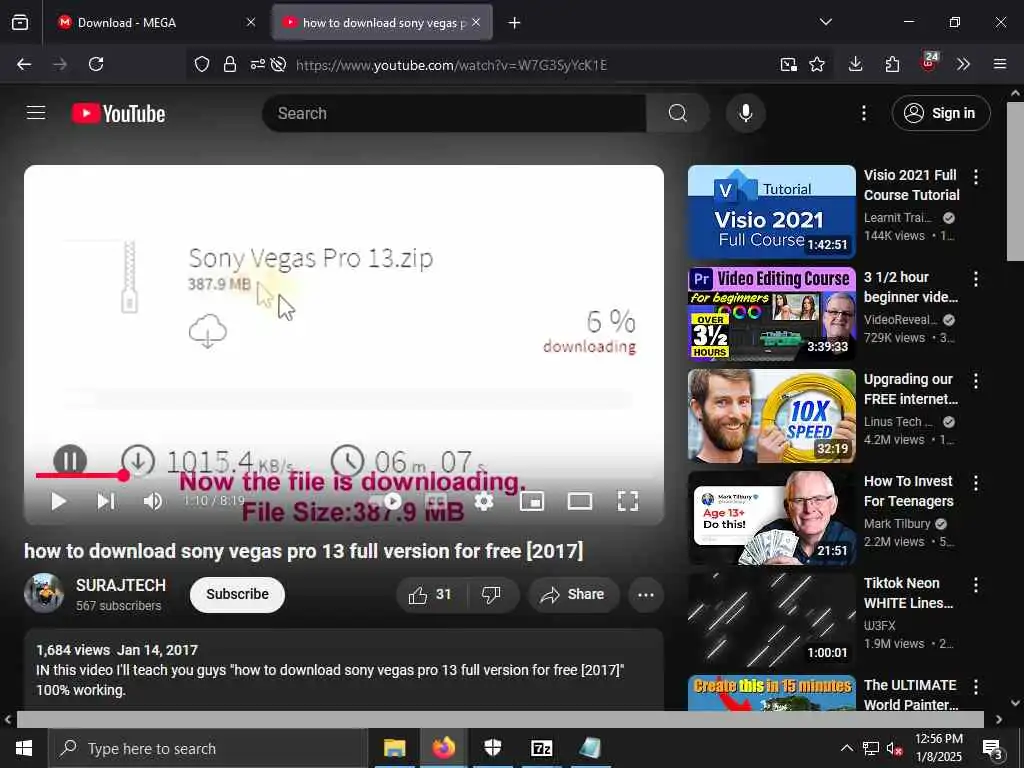Image resolution: width=1024 pixels, height=768 pixels.
Task: Enable miniplayer mode in the video player
Action: [532, 501]
